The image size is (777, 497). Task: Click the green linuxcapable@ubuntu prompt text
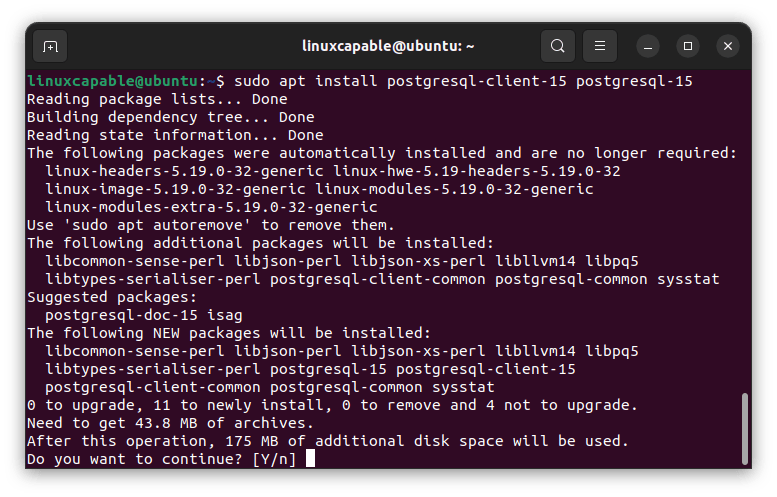[x=112, y=81]
